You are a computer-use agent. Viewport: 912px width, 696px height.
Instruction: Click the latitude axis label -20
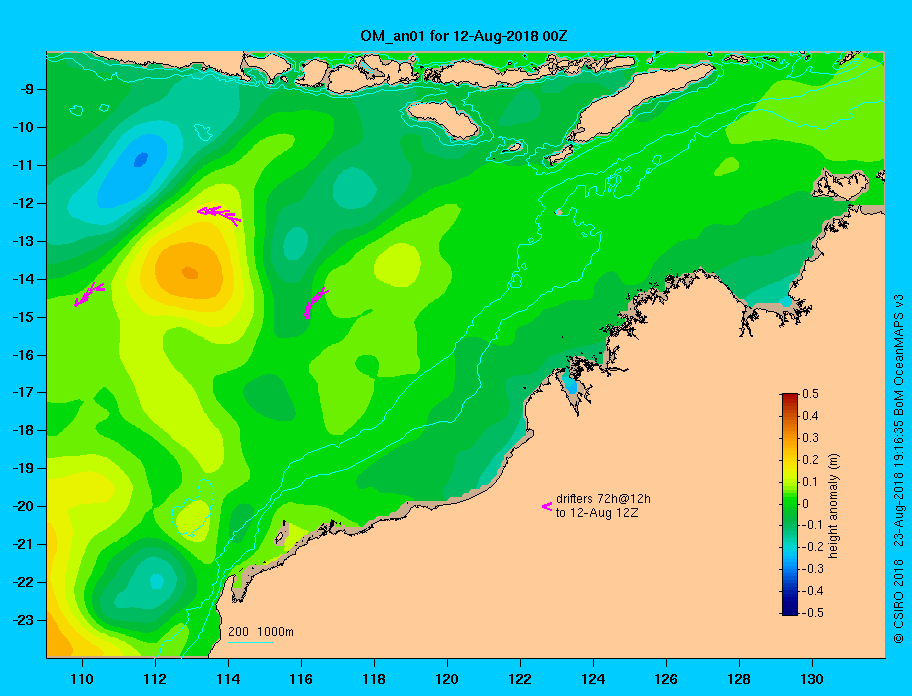tap(23, 506)
